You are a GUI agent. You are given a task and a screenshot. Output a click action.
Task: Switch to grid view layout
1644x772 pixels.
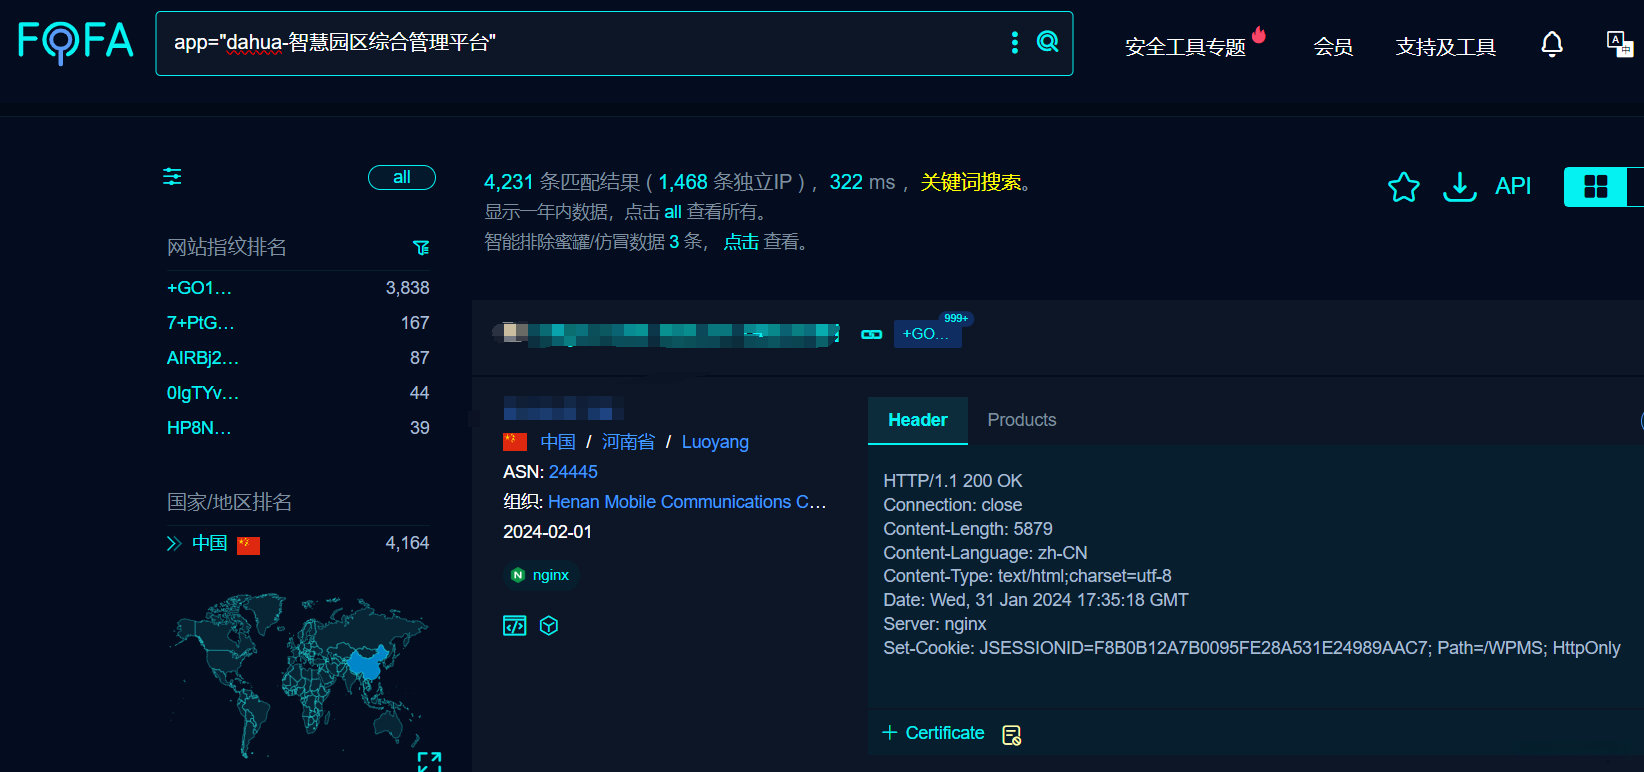coord(1596,187)
